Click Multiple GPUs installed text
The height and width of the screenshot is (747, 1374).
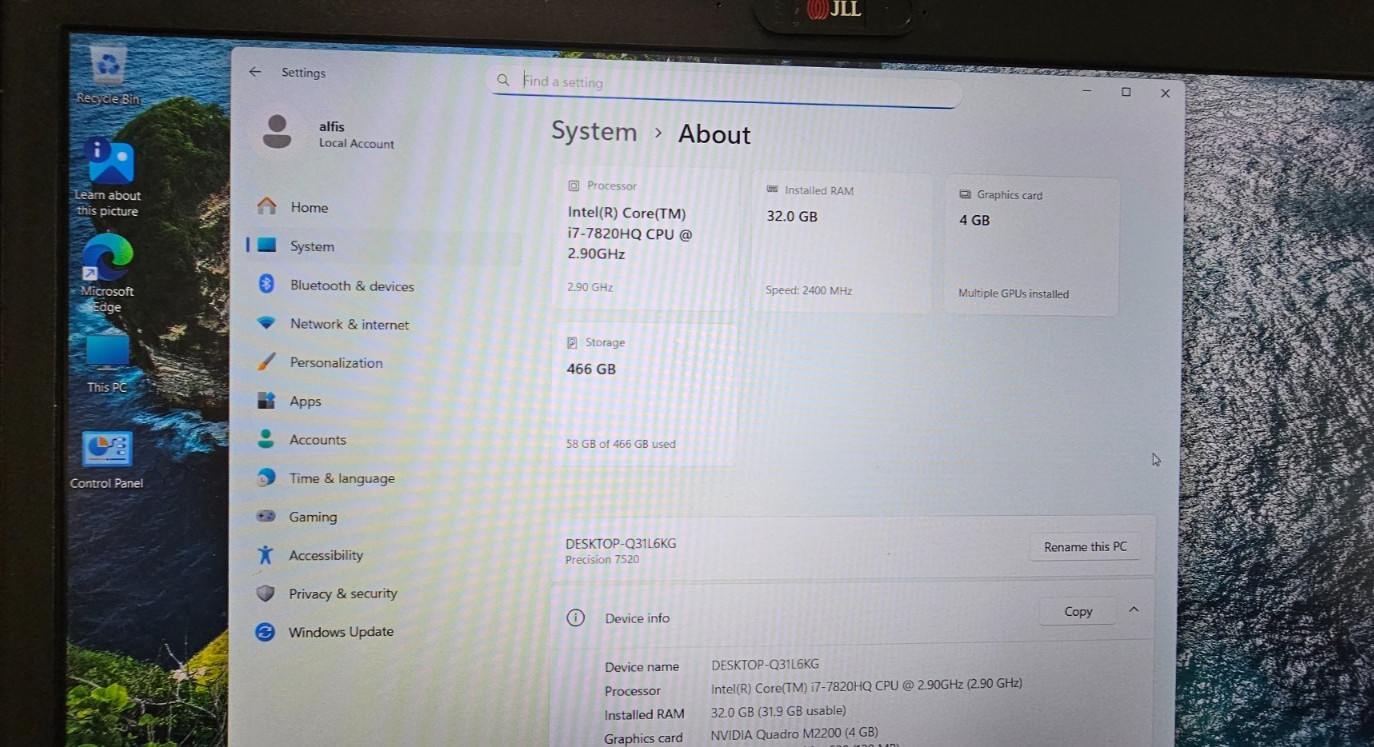pyautogui.click(x=1013, y=294)
